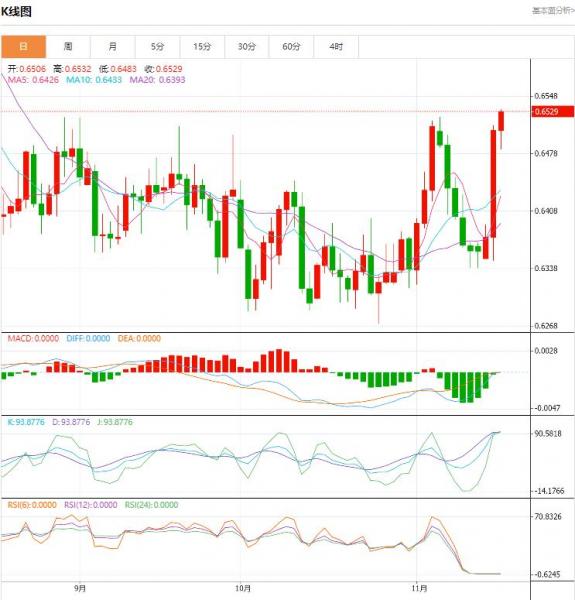Open the 5分 interval tab

(157, 47)
